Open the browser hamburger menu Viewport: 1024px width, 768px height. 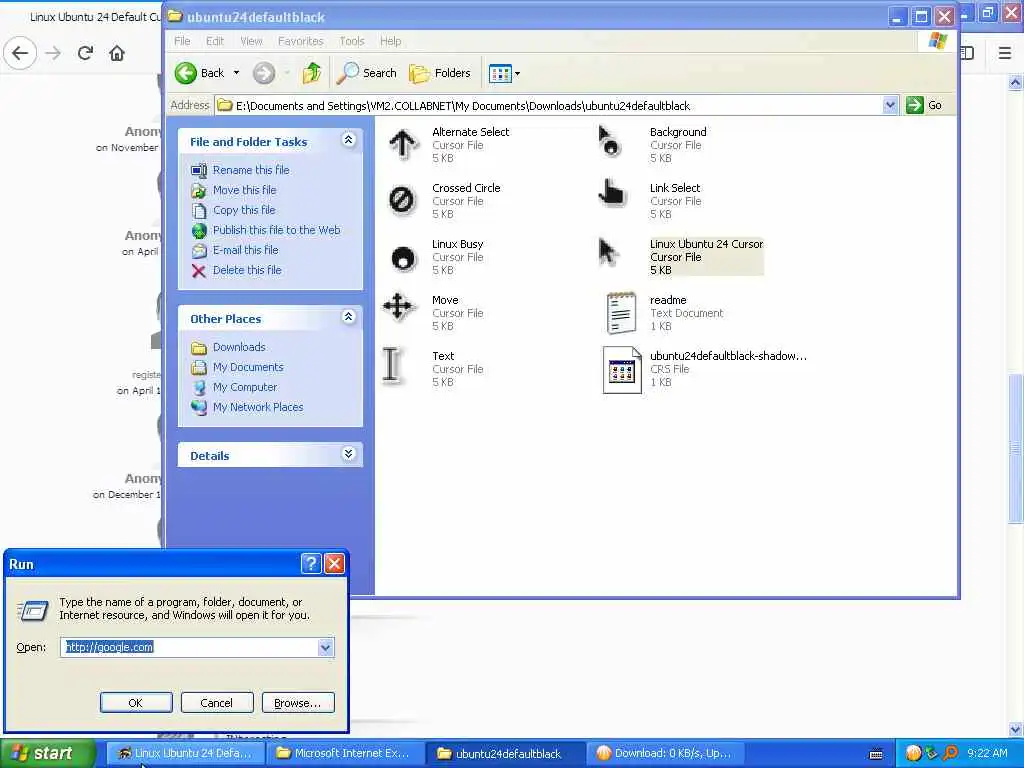tap(1005, 53)
